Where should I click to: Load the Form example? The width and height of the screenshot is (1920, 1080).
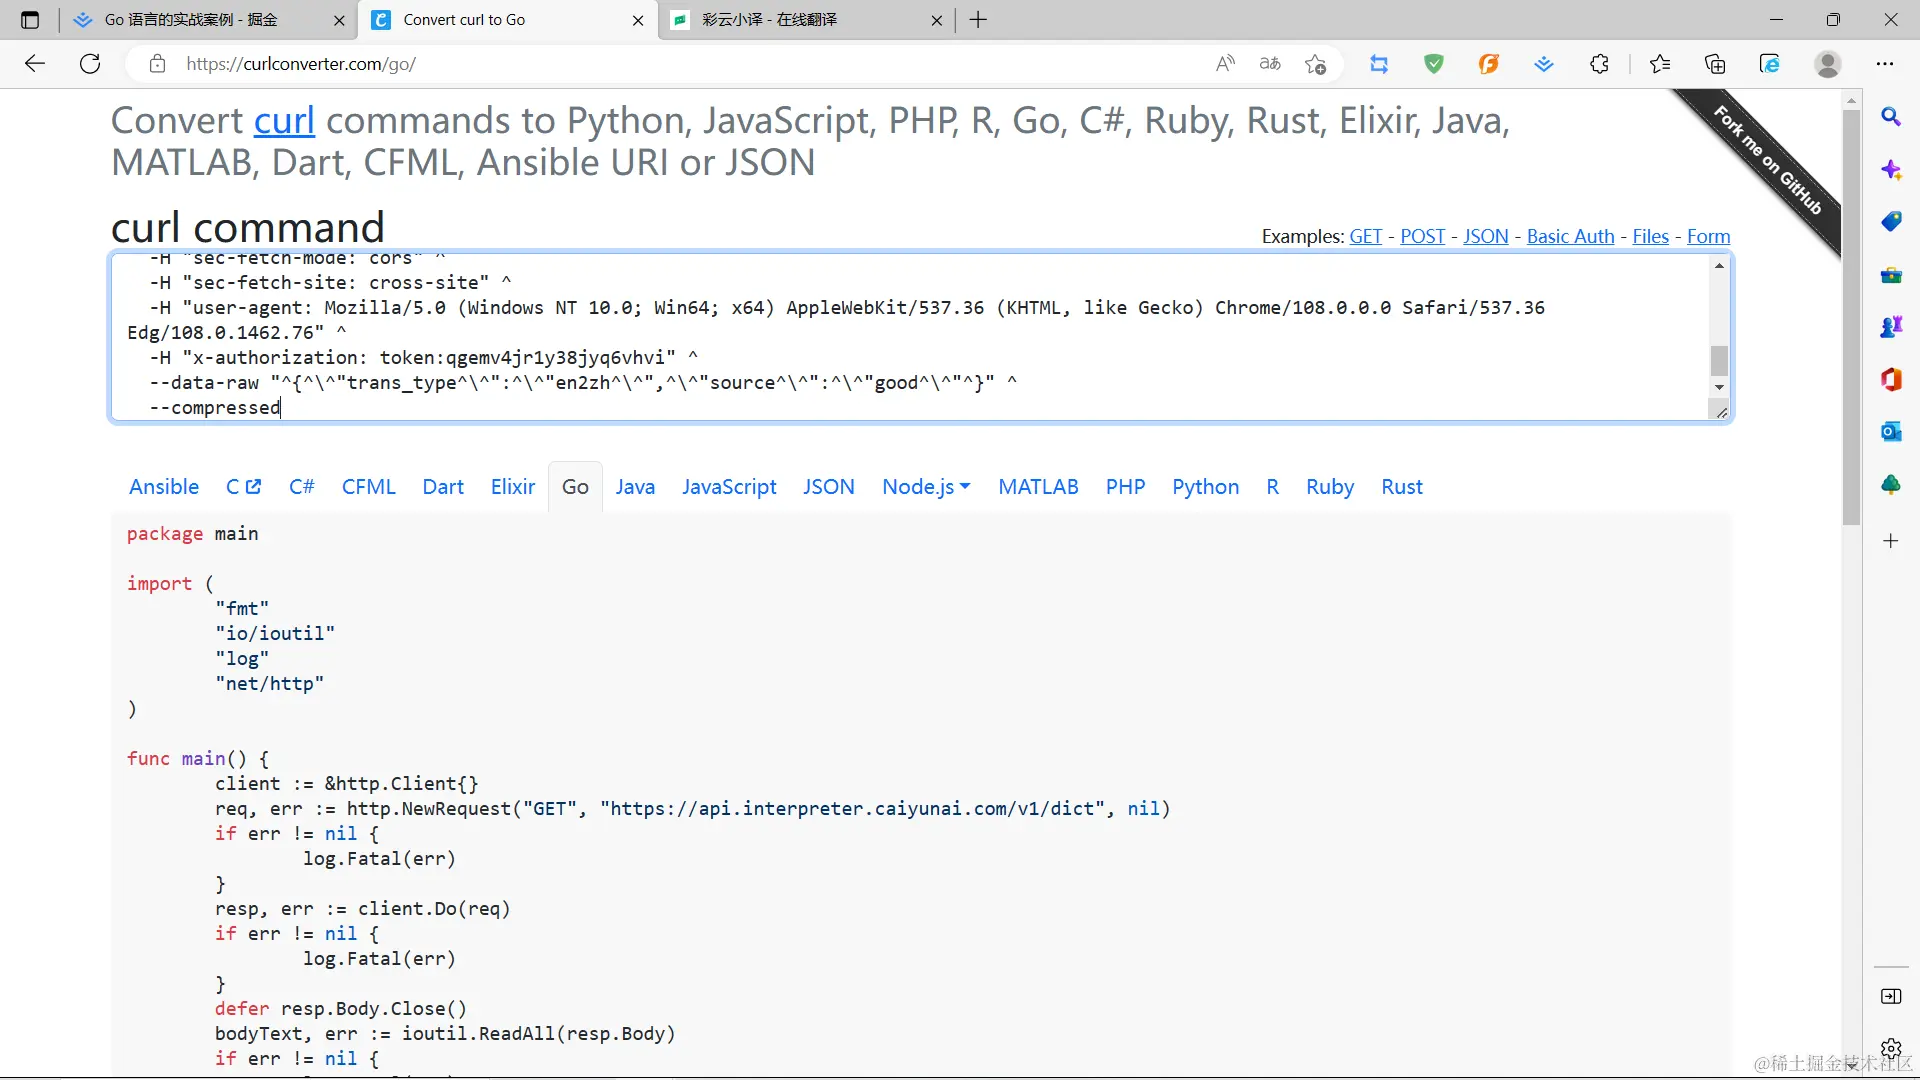point(1708,237)
